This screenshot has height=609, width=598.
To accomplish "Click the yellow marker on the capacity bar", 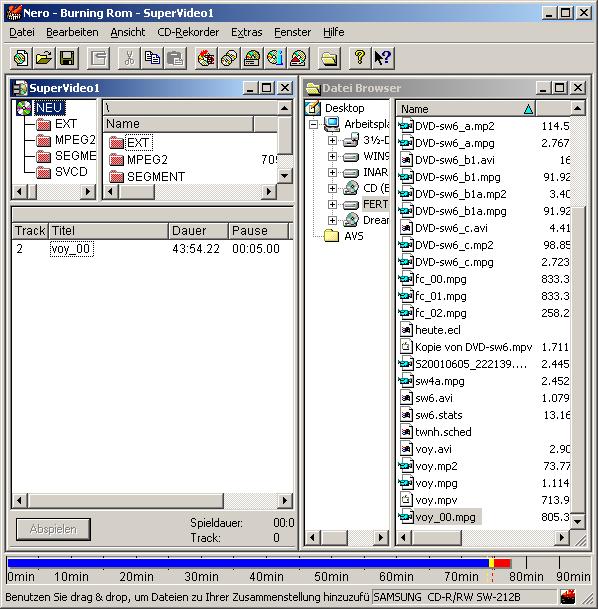I will click(491, 563).
